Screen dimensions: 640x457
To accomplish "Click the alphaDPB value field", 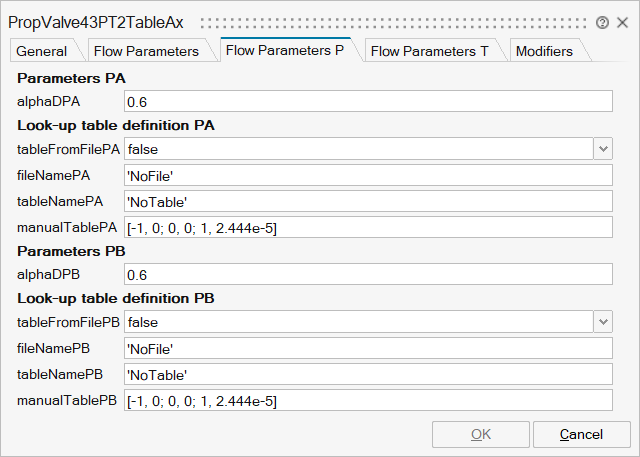I will [x=367, y=275].
